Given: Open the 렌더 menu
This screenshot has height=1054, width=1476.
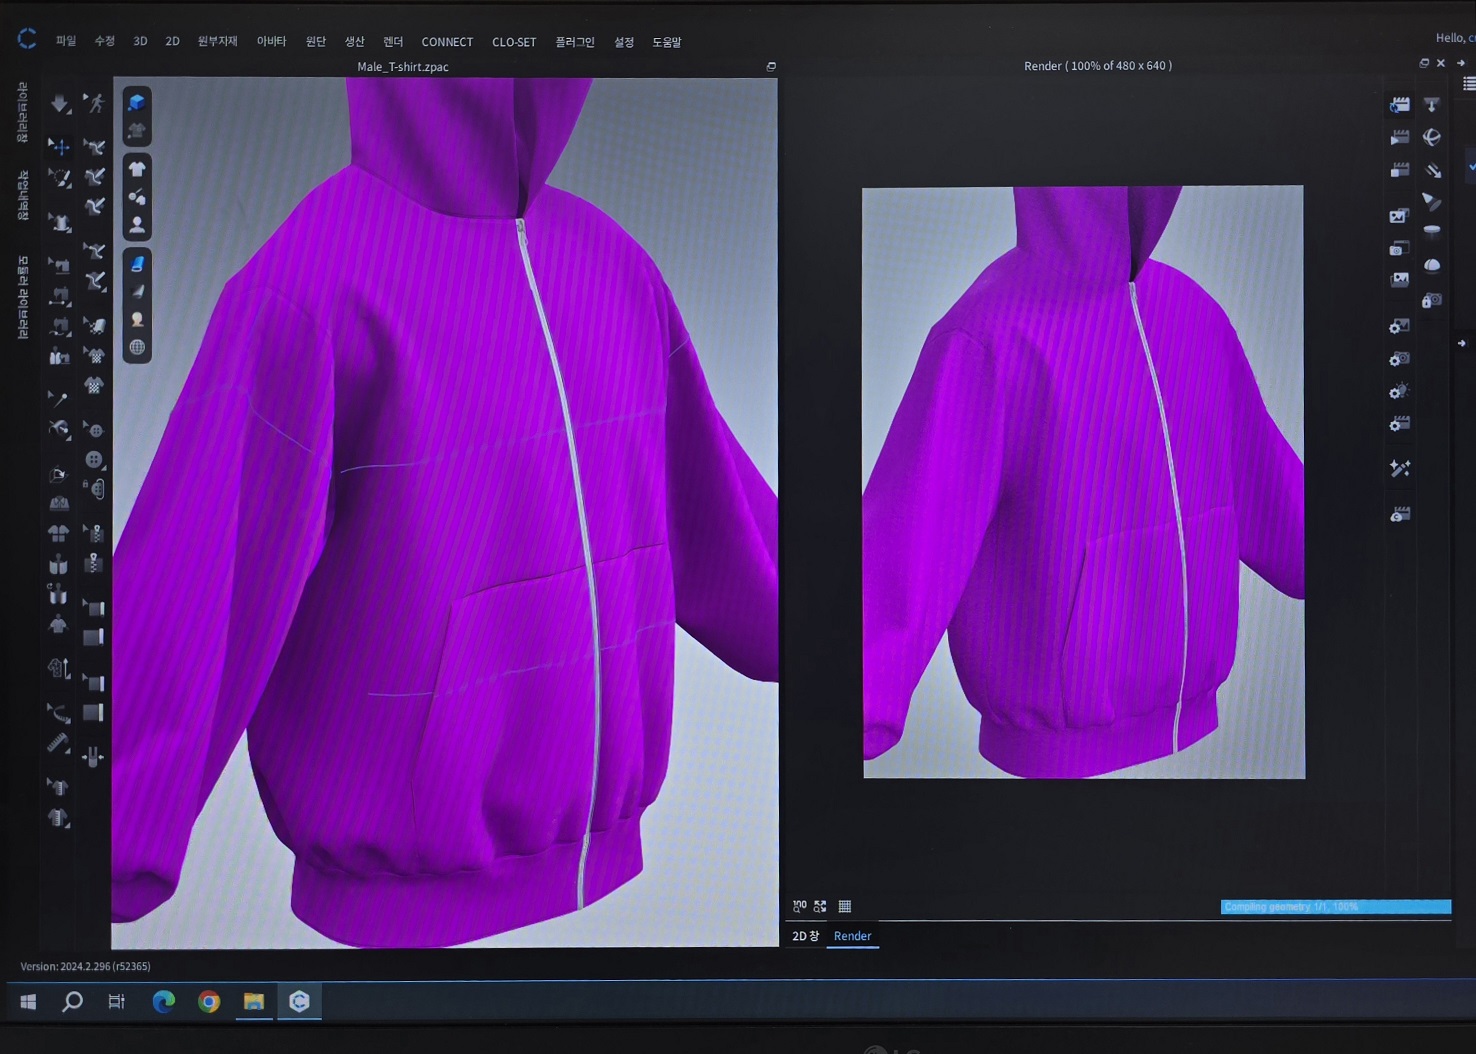Looking at the screenshot, I should [x=393, y=42].
